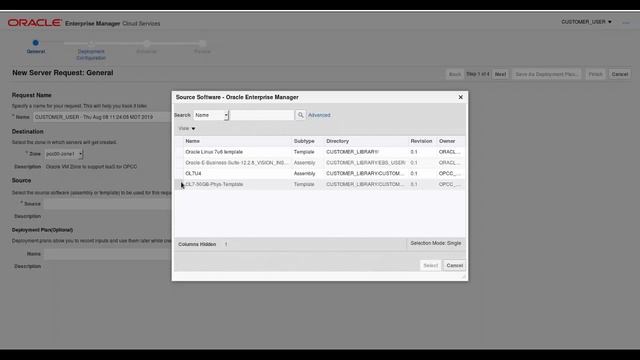Click the Template subtype of Oracle Linux row

point(304,152)
